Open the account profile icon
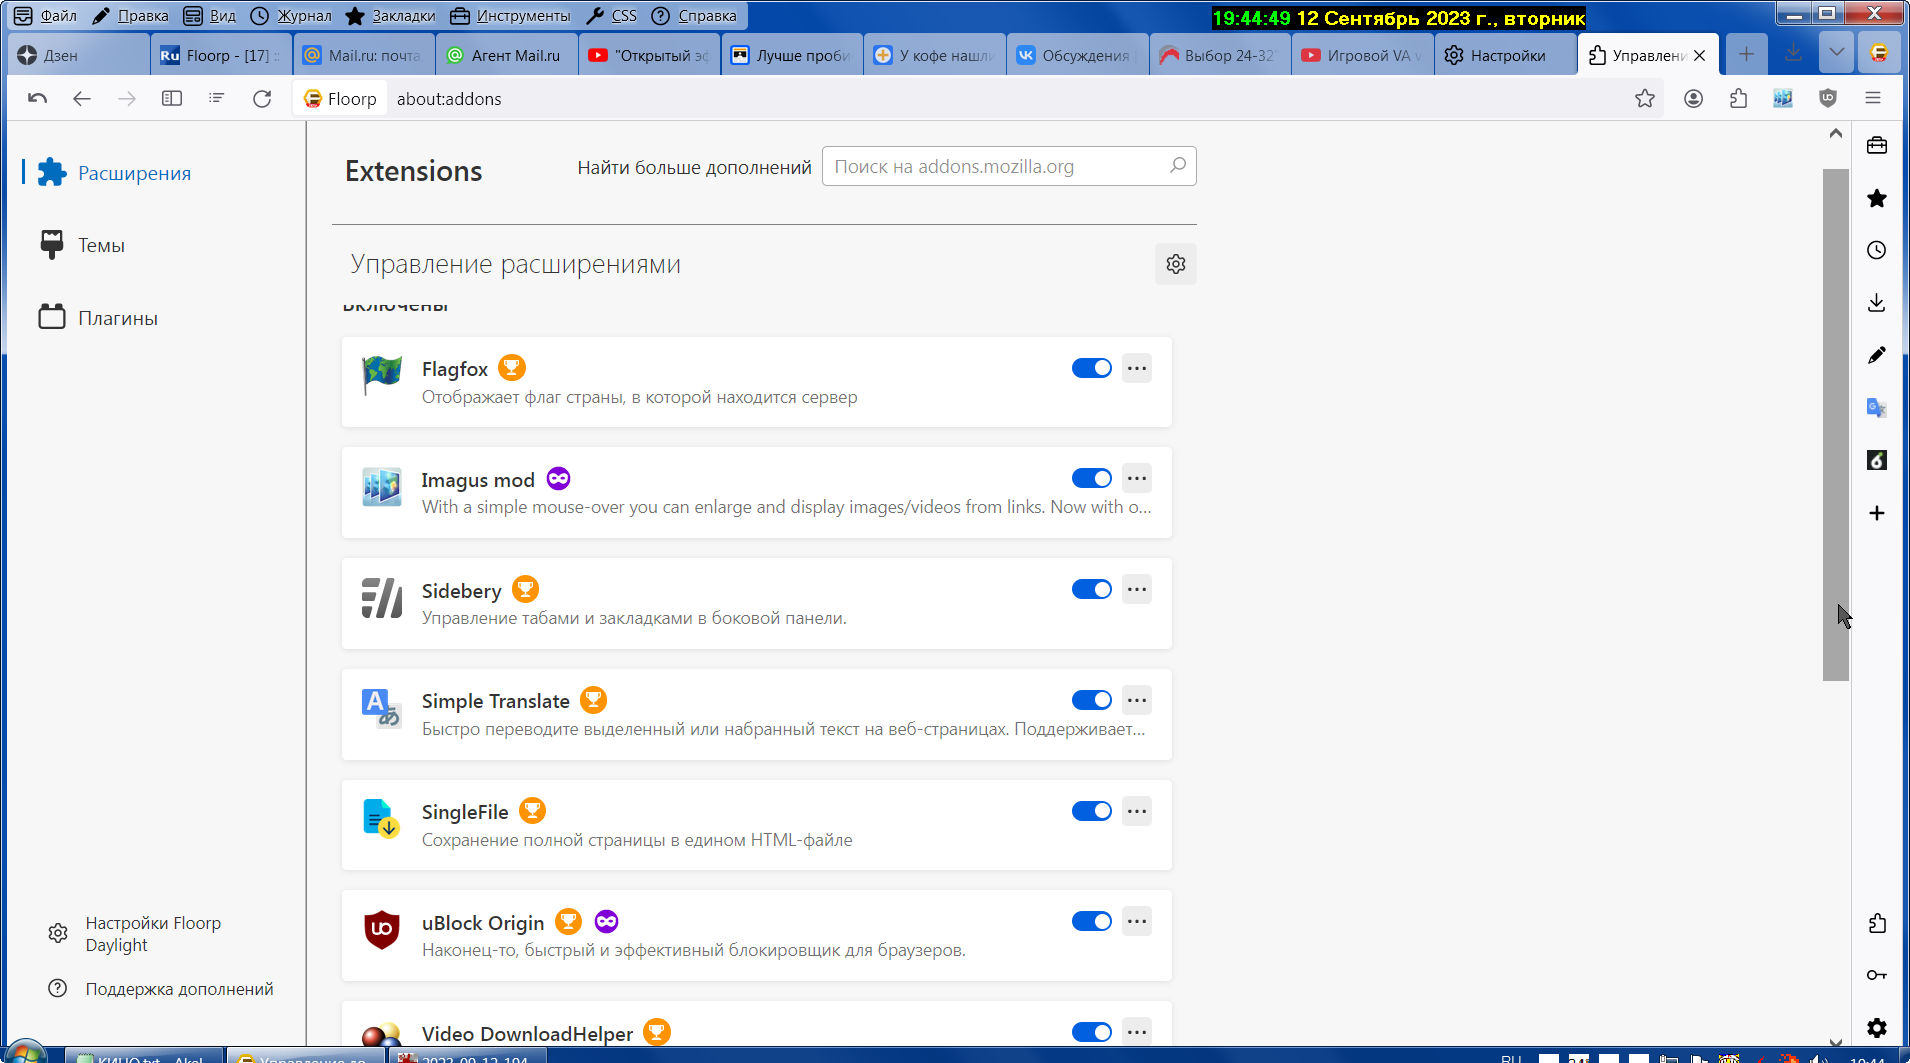1910x1063 pixels. pyautogui.click(x=1693, y=98)
